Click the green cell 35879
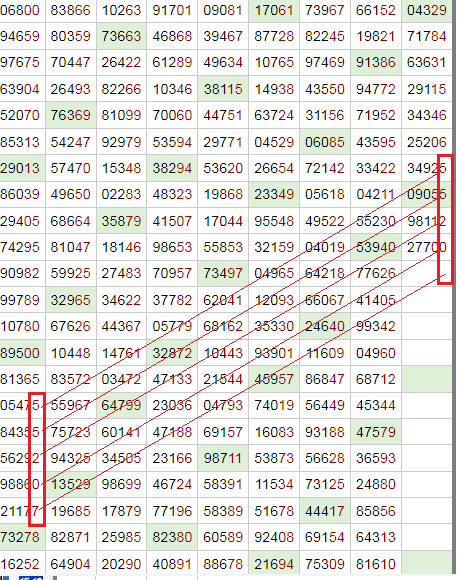This screenshot has width=458, height=580. 121,221
